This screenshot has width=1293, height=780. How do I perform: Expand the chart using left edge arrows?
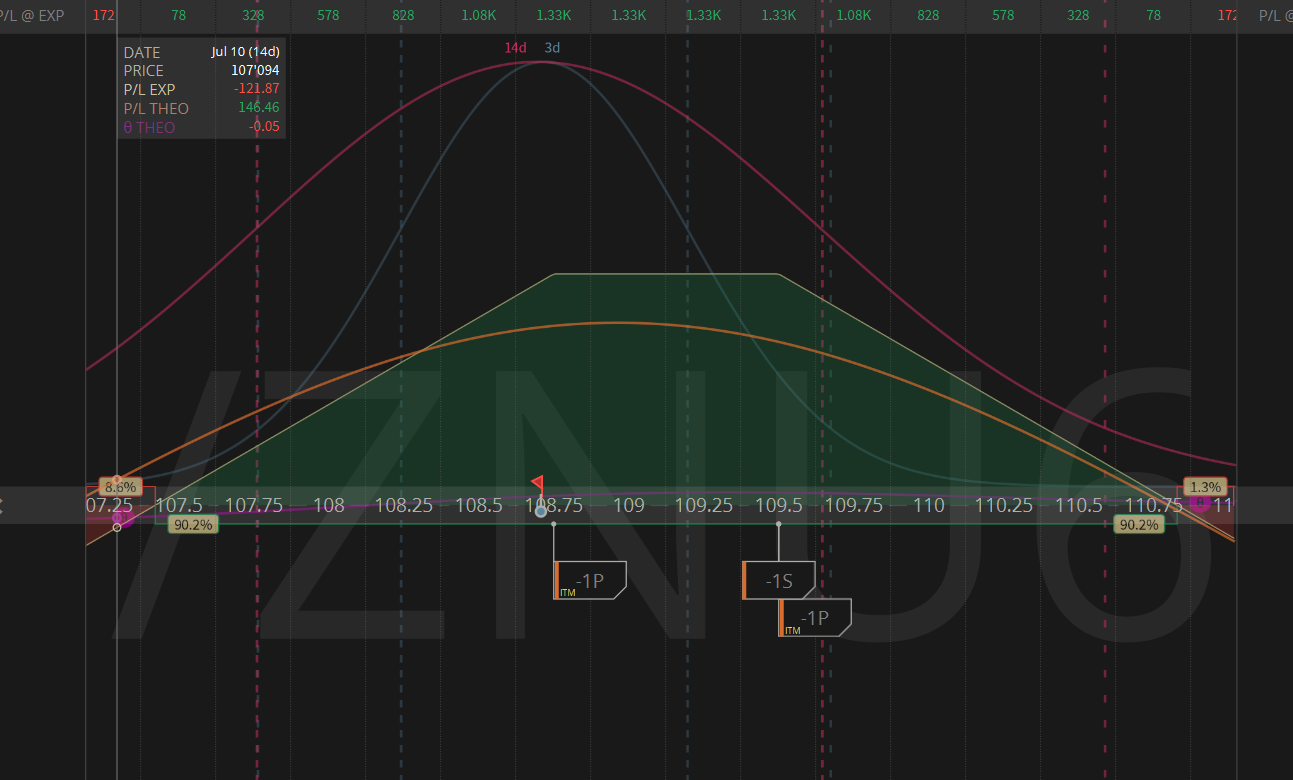point(2,506)
